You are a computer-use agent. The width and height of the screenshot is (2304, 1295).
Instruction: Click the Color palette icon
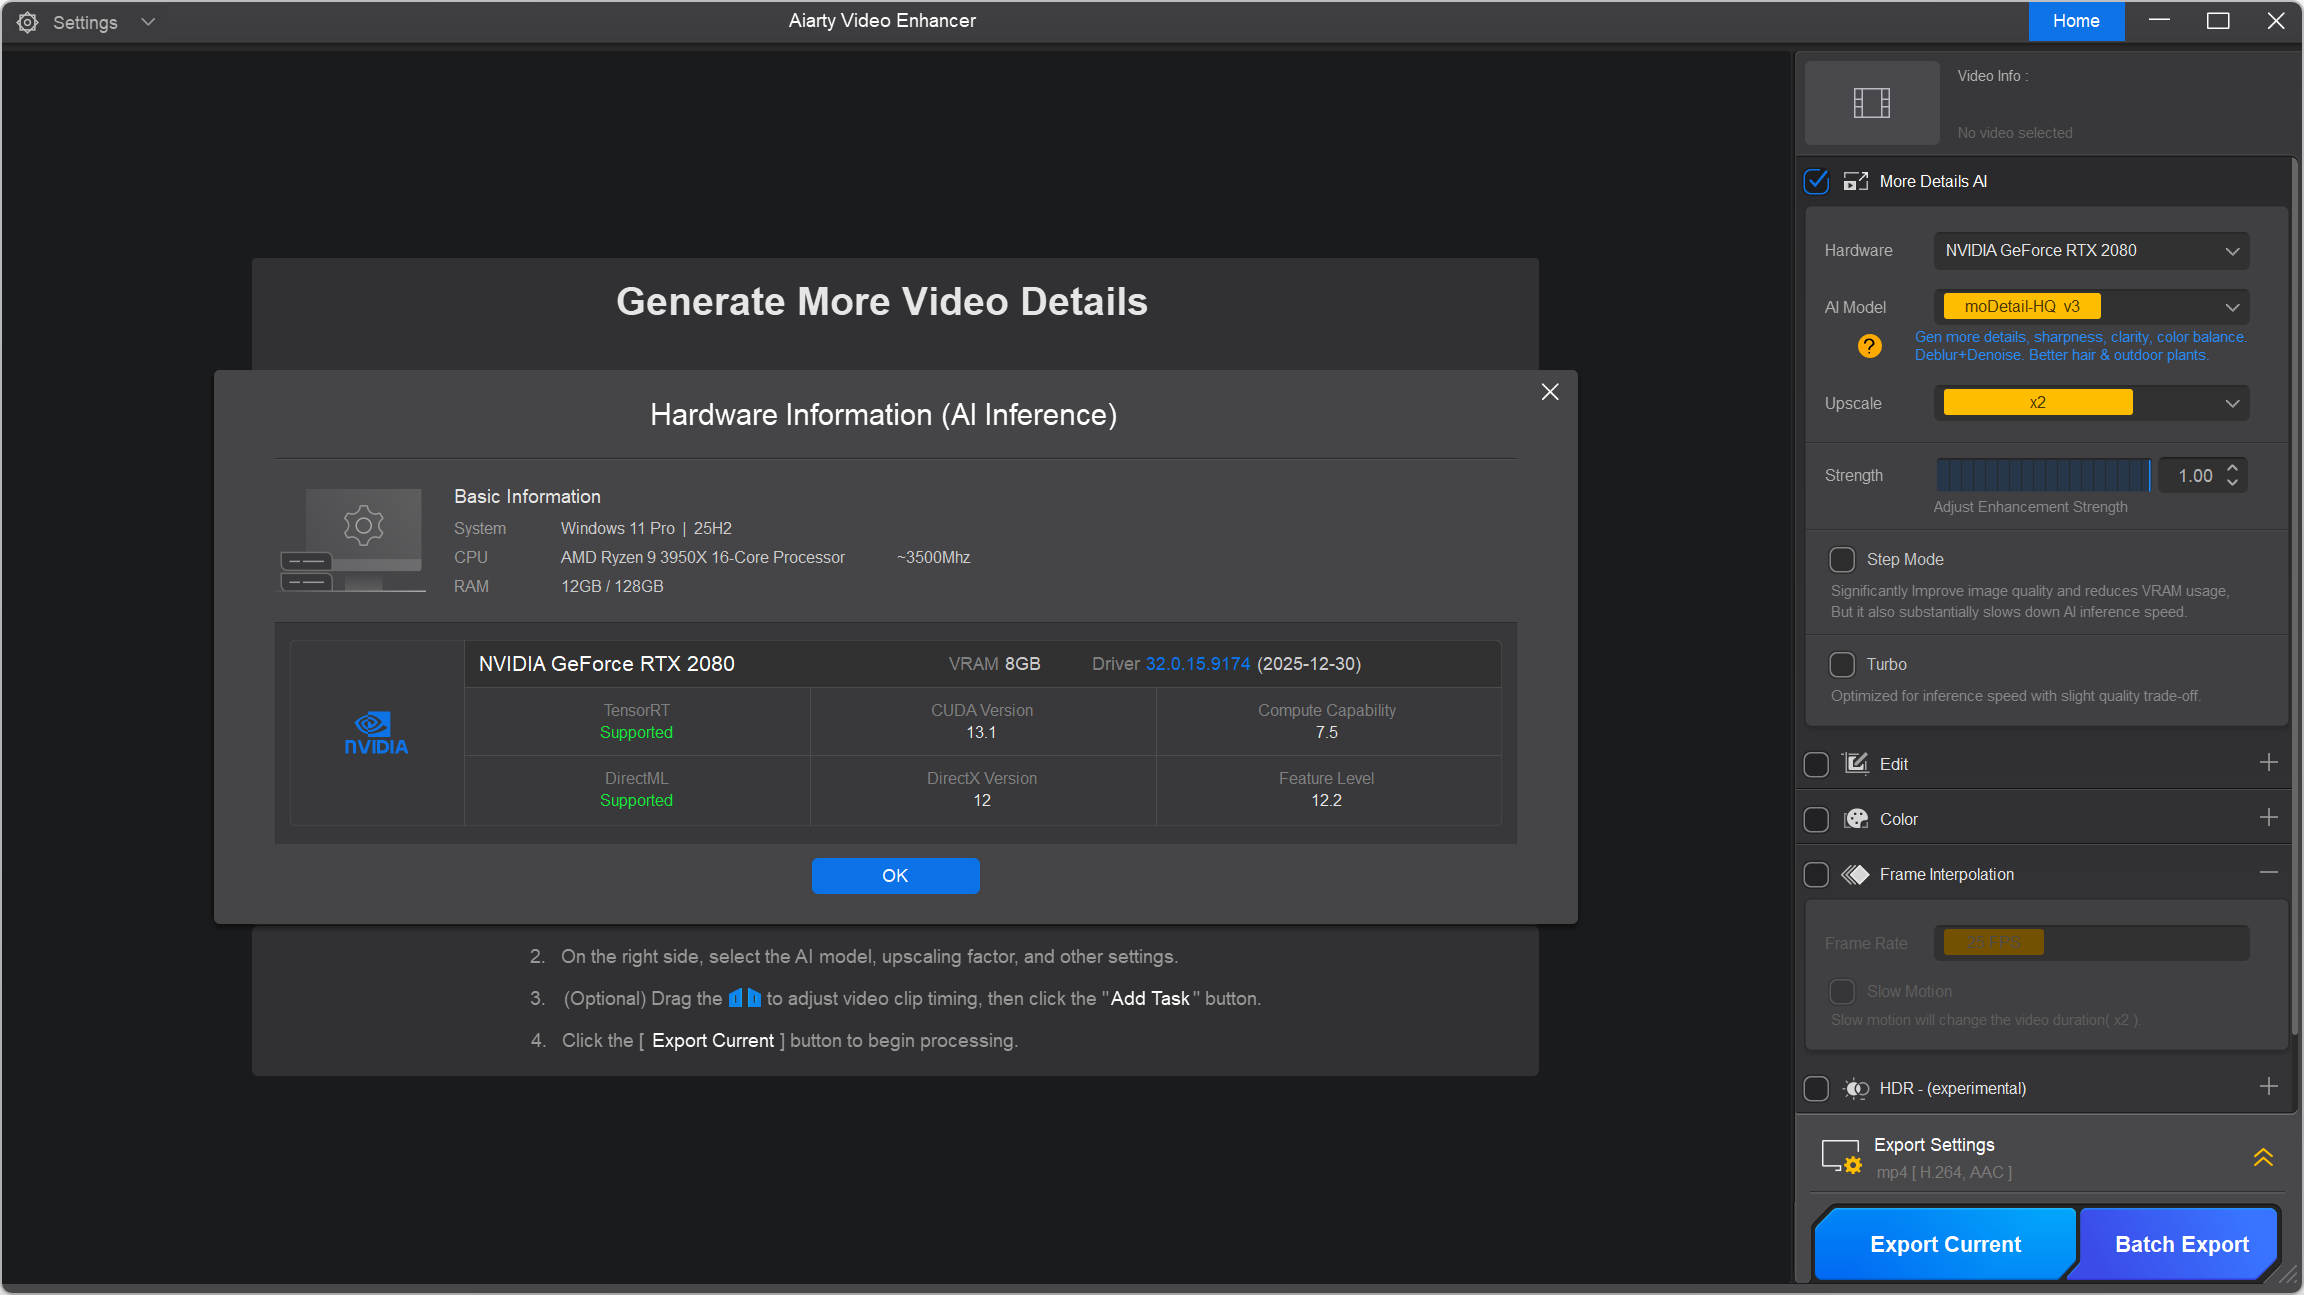click(1856, 819)
